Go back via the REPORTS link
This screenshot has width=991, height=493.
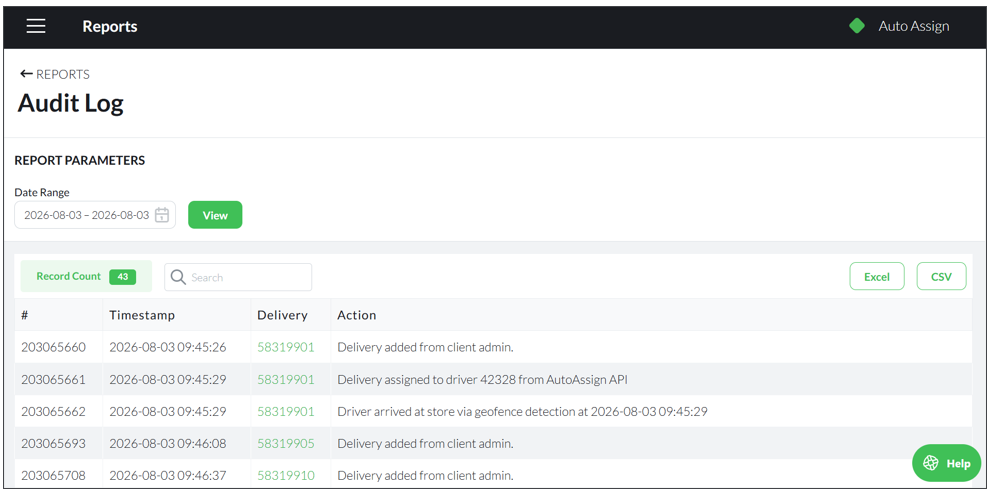pos(63,74)
